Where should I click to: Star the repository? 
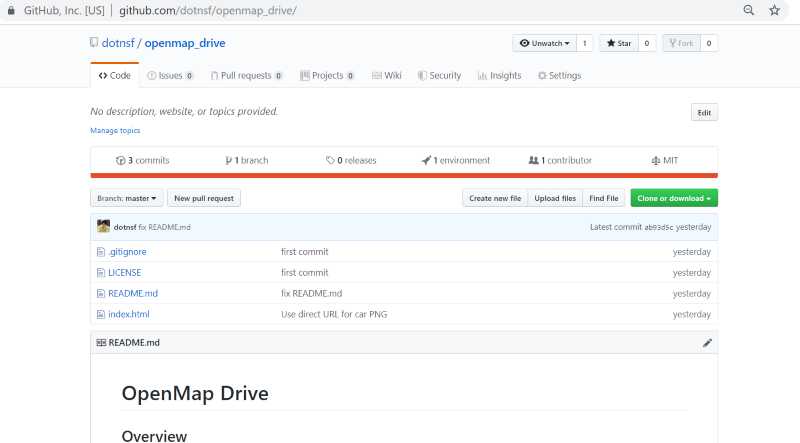pos(619,43)
